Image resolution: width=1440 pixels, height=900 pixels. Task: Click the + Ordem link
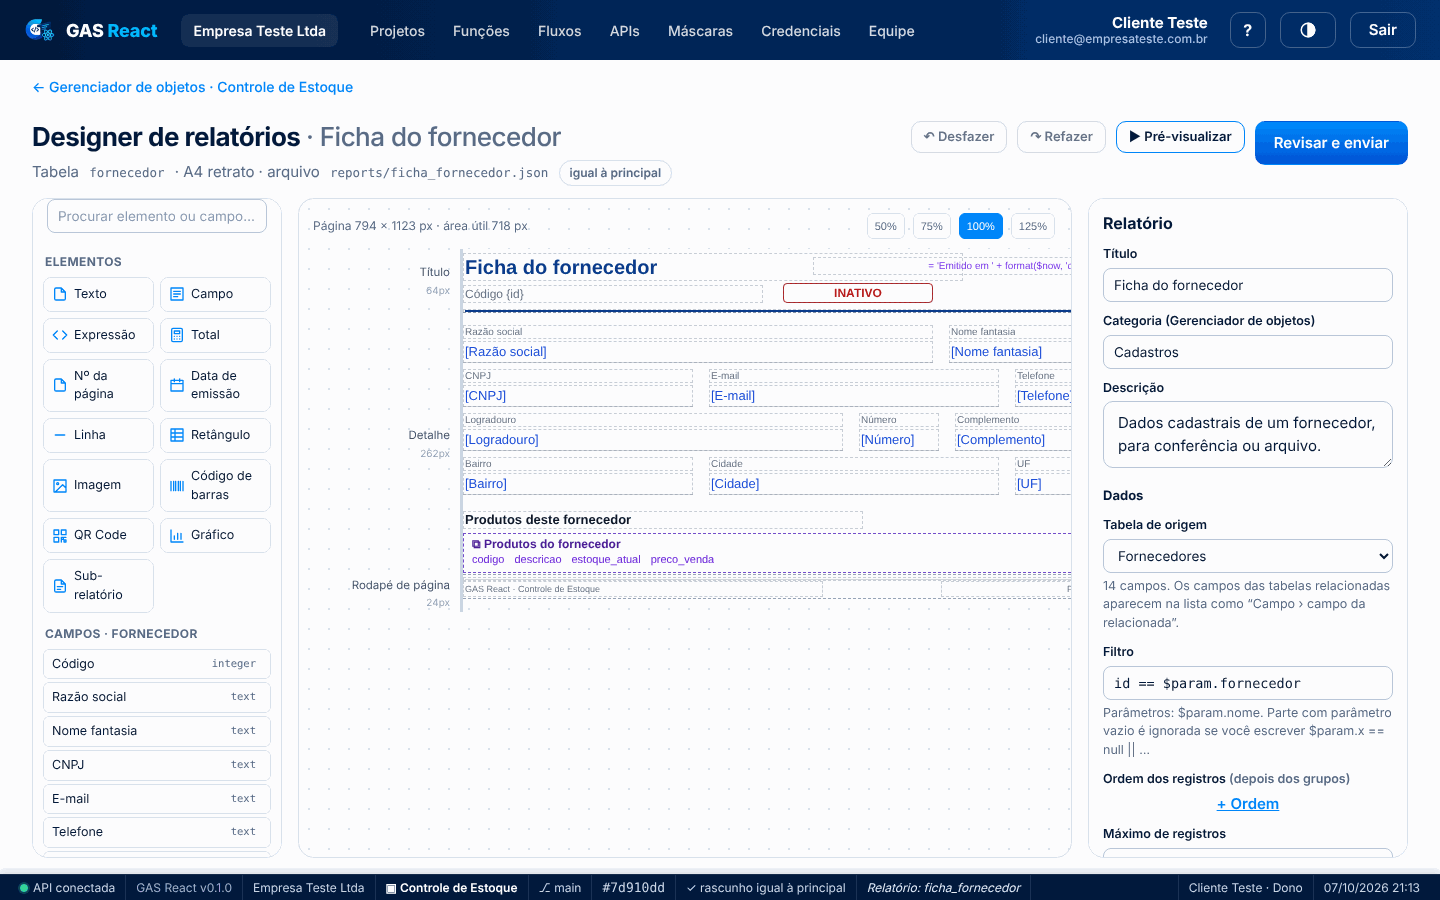click(1247, 804)
